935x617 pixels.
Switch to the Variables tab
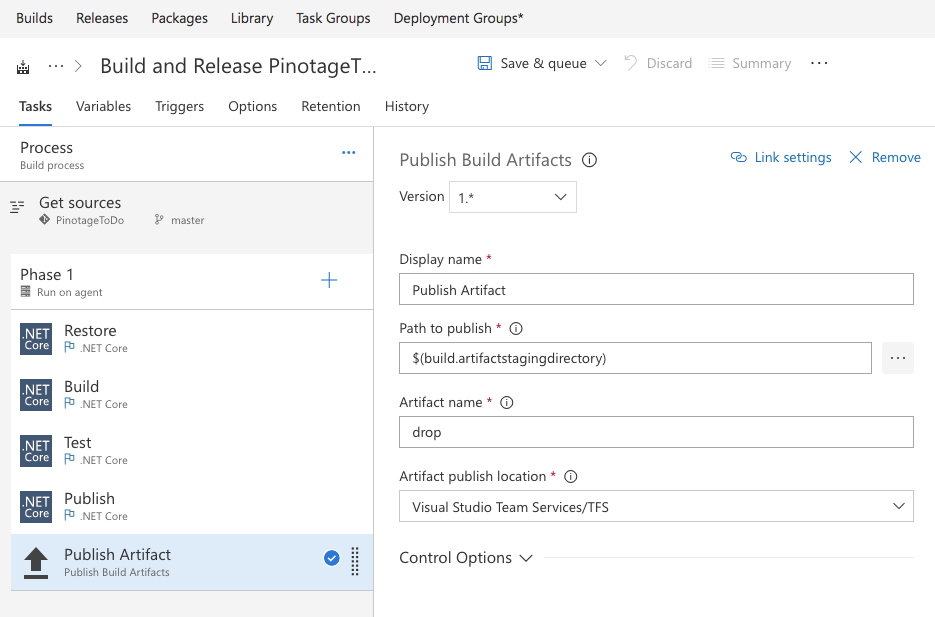[x=104, y=106]
